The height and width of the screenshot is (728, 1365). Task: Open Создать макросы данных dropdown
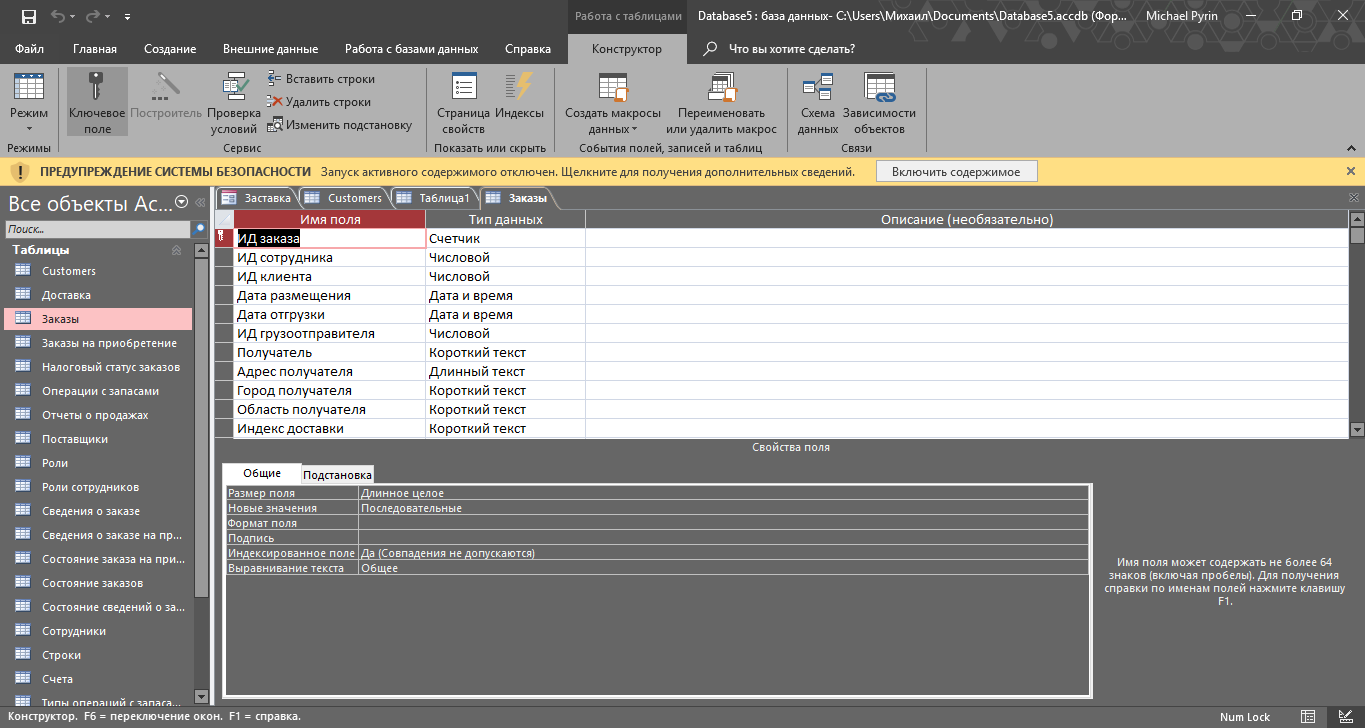613,102
